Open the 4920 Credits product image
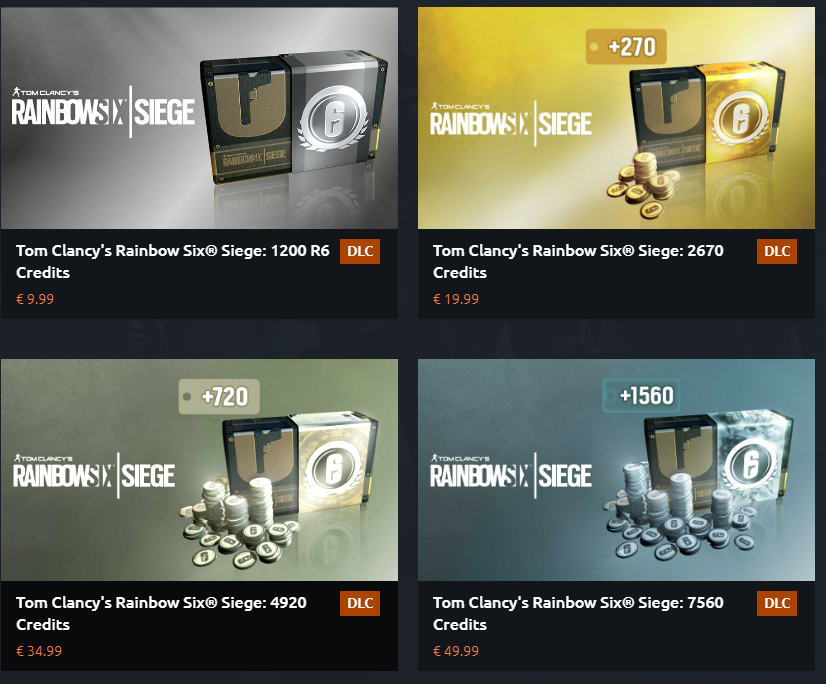This screenshot has width=826, height=684. 199,470
